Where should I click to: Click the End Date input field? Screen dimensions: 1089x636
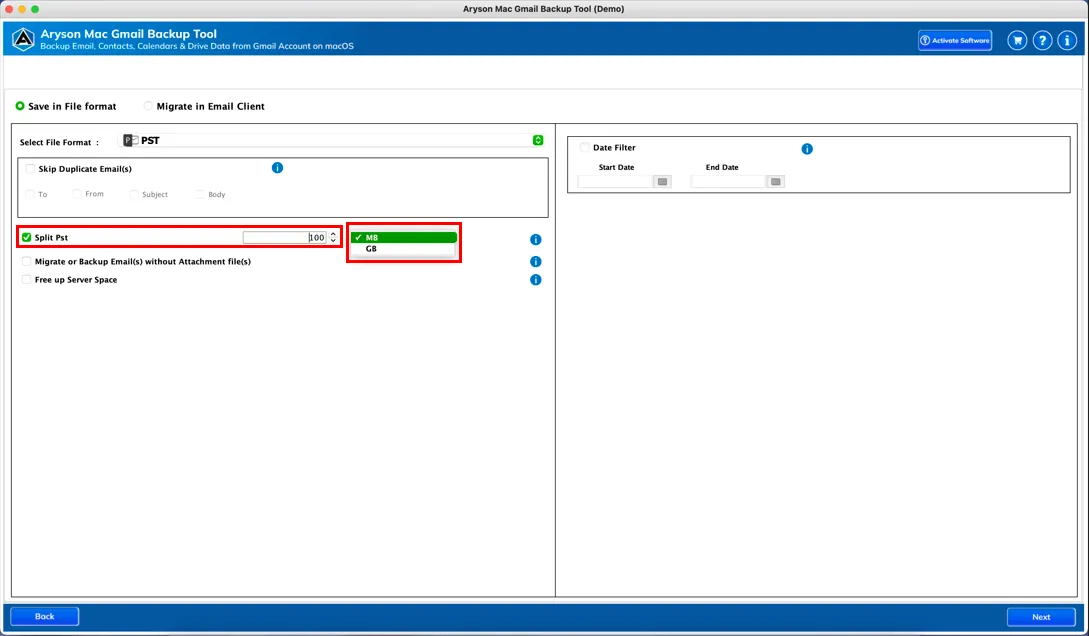click(x=729, y=181)
